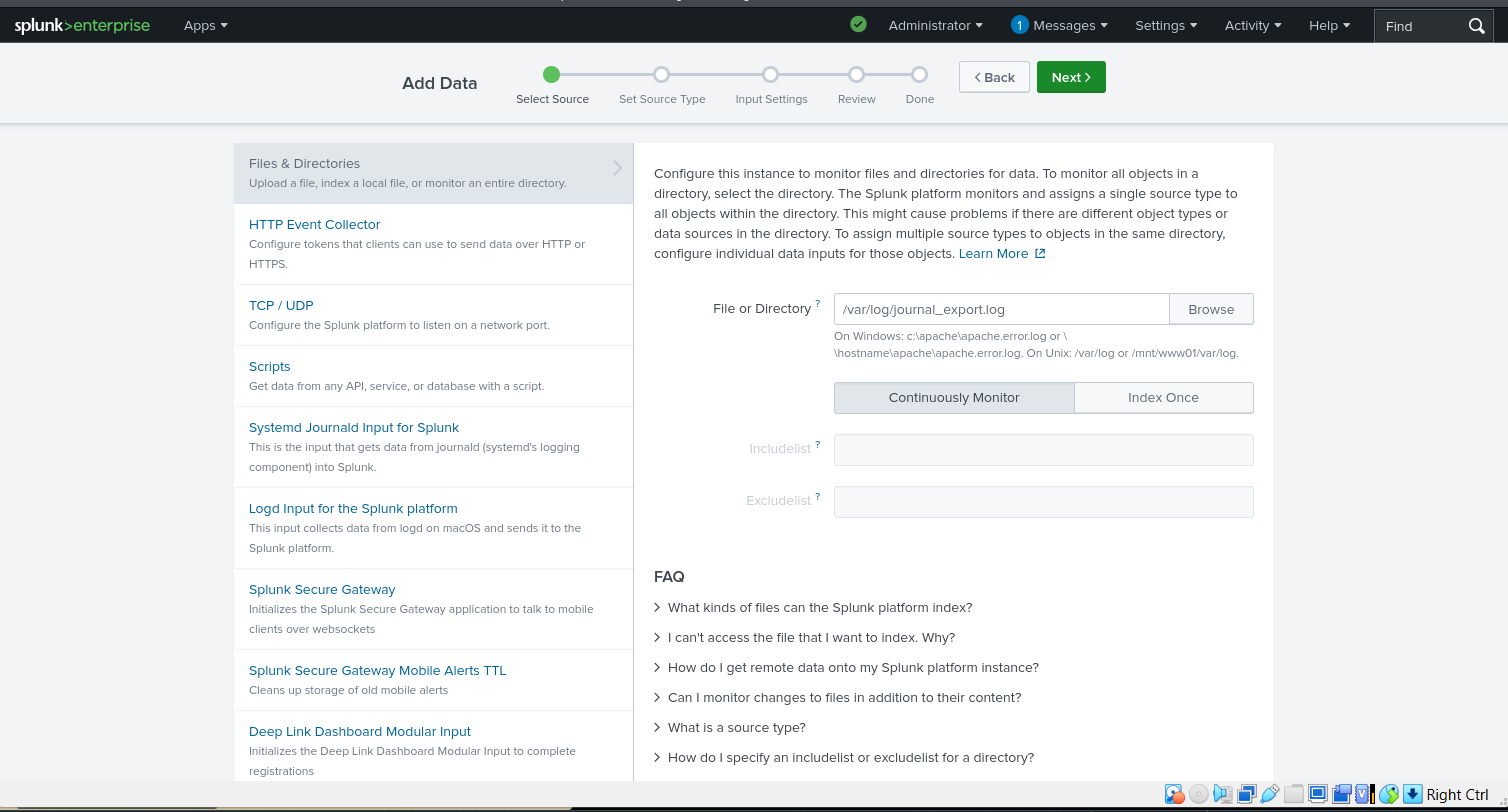
Task: Click the VirtualBox display monitor icon
Action: point(1318,794)
